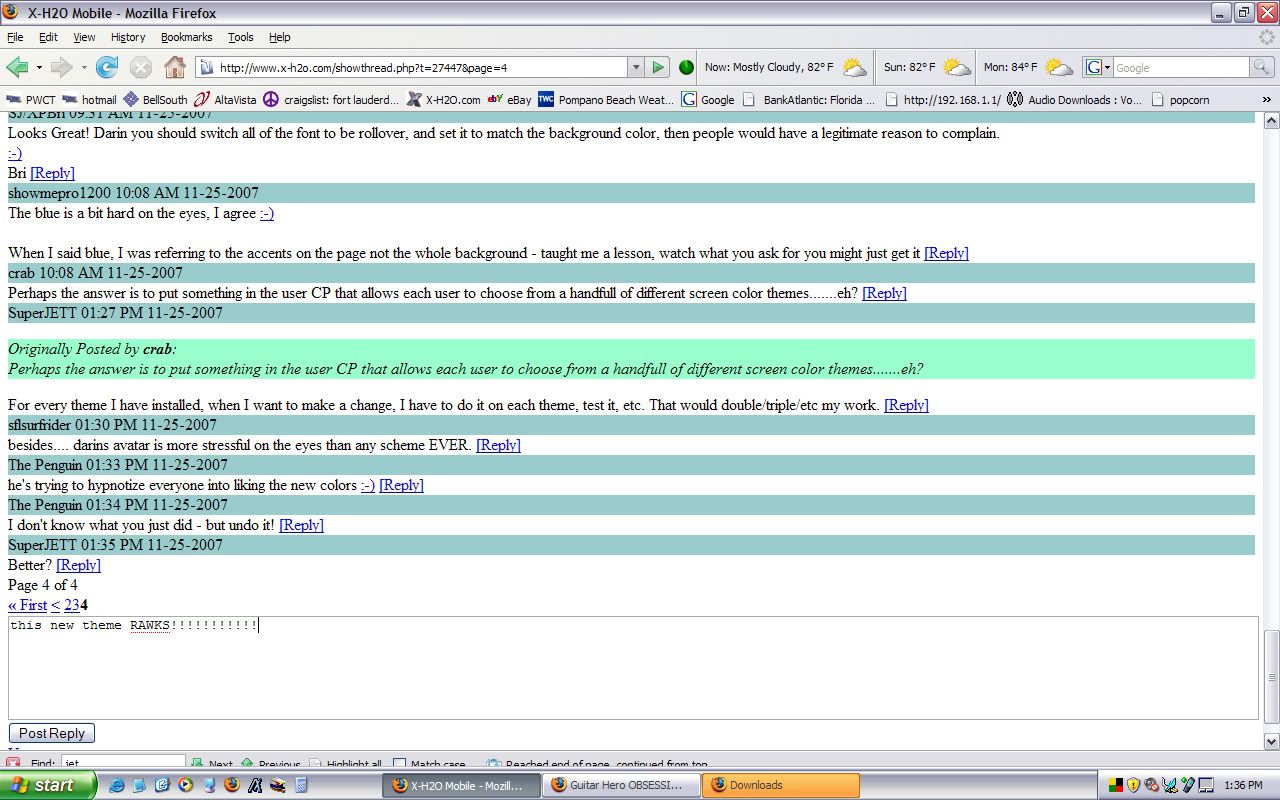Click the page 3 pagination link
The width and height of the screenshot is (1280, 800).
tap(76, 605)
